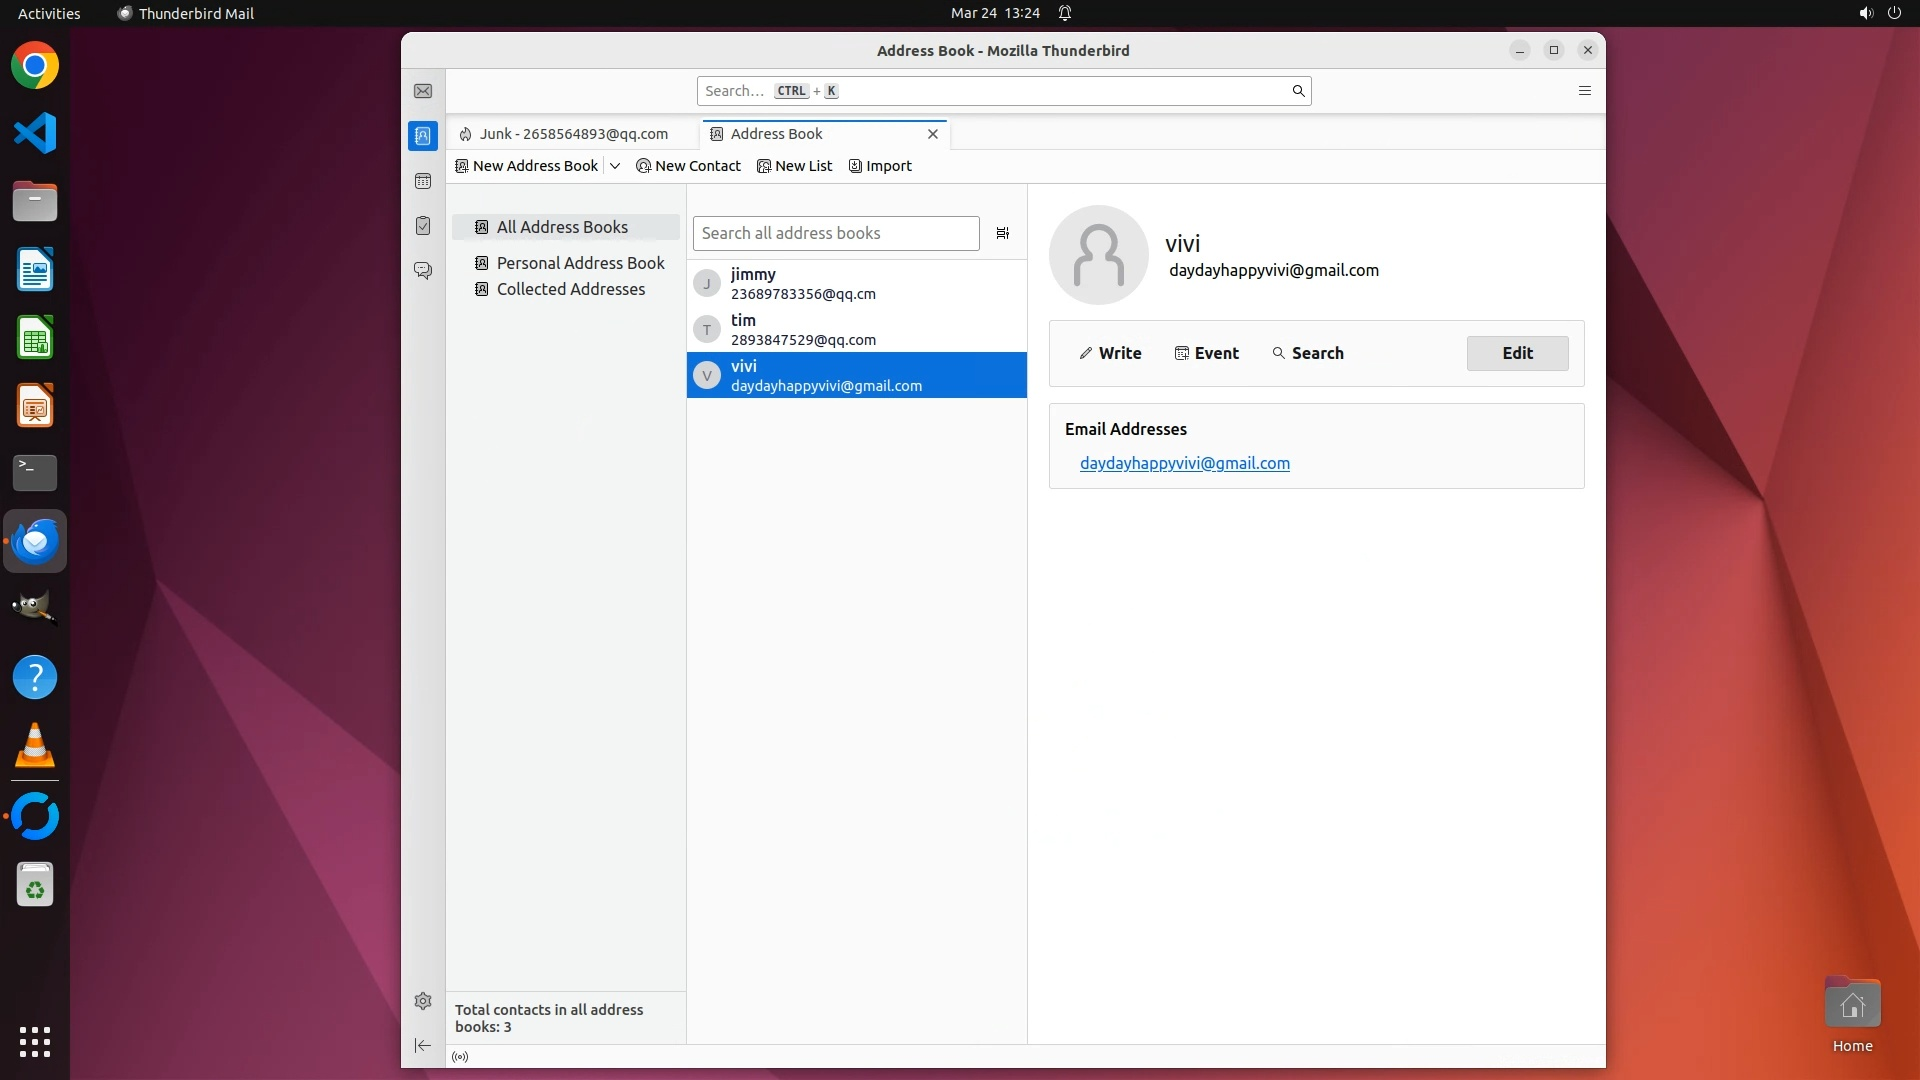
Task: Collapse the spaces toolbar
Action: (x=423, y=1045)
